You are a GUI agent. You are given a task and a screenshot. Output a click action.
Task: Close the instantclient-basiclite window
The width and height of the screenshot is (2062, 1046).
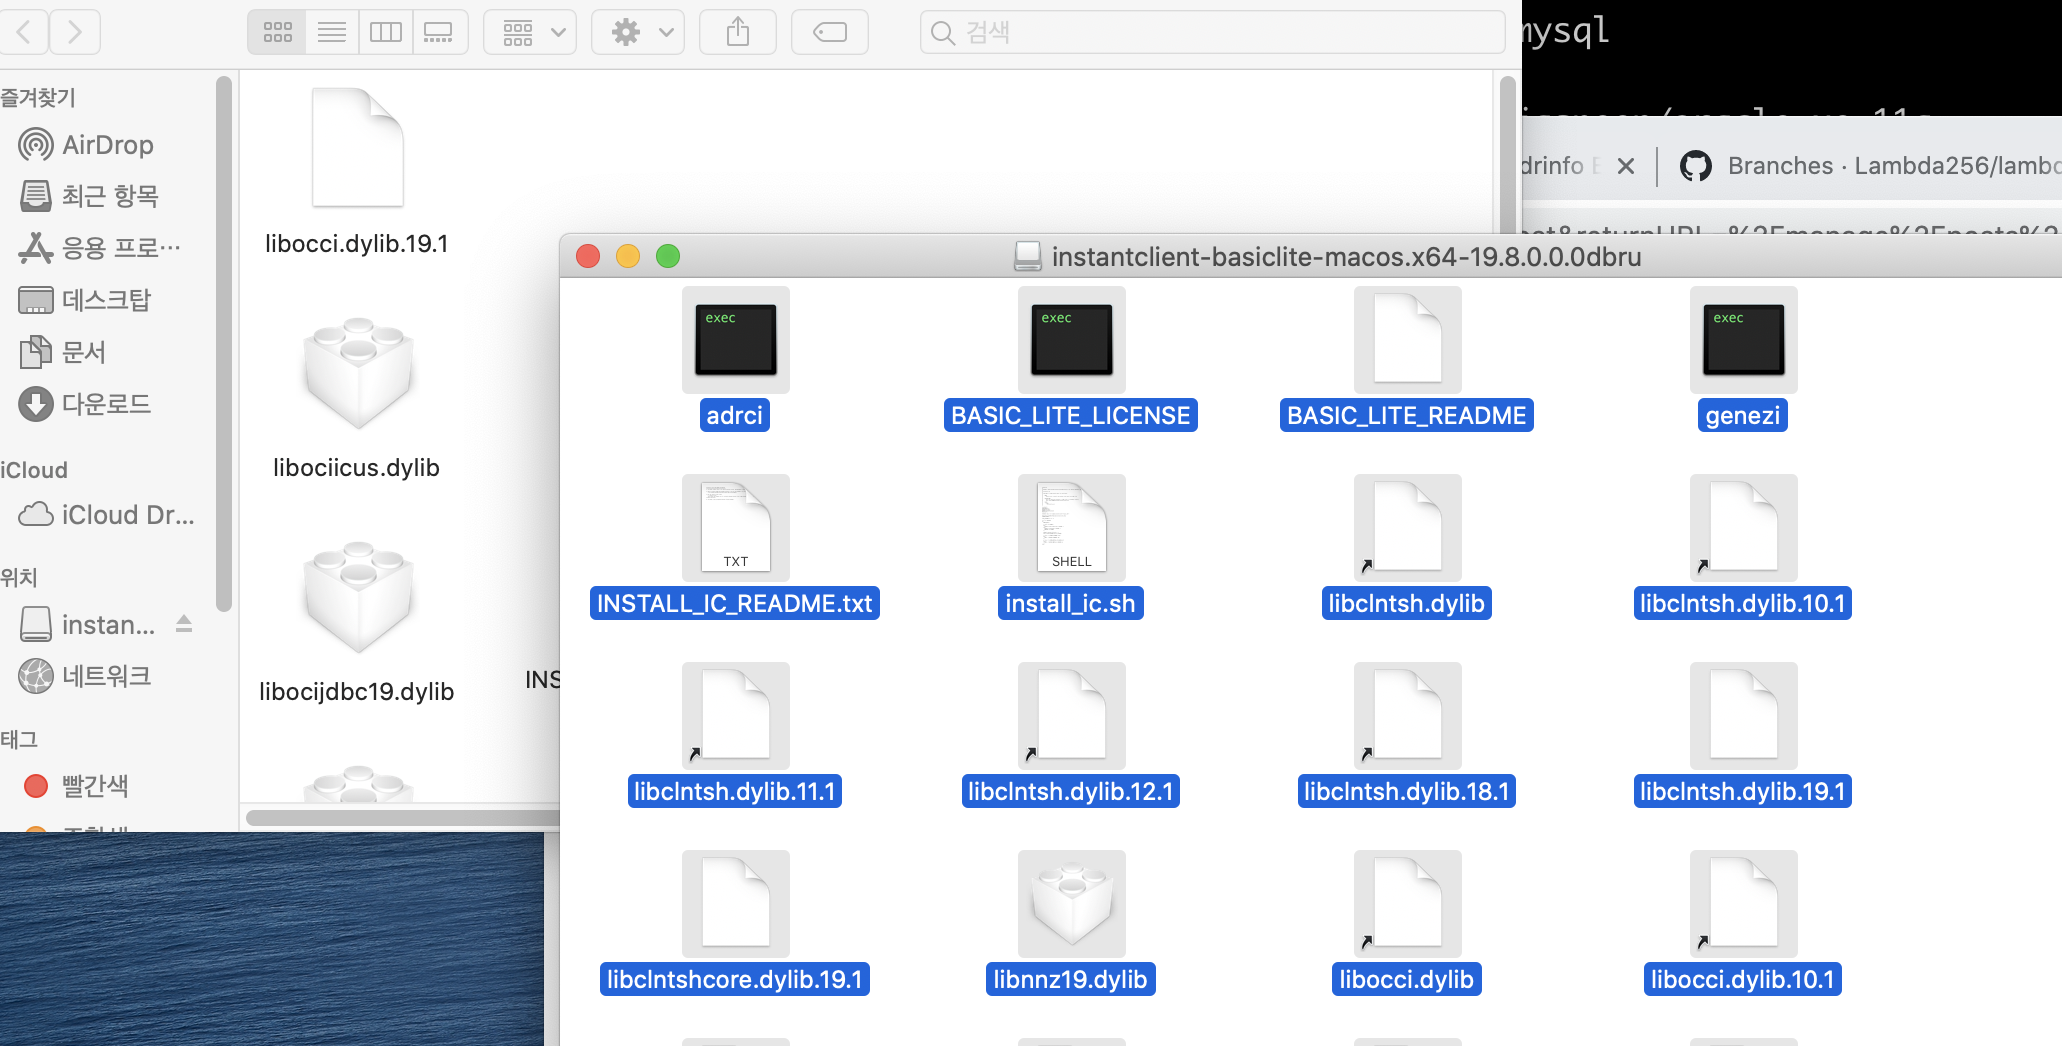pyautogui.click(x=588, y=257)
